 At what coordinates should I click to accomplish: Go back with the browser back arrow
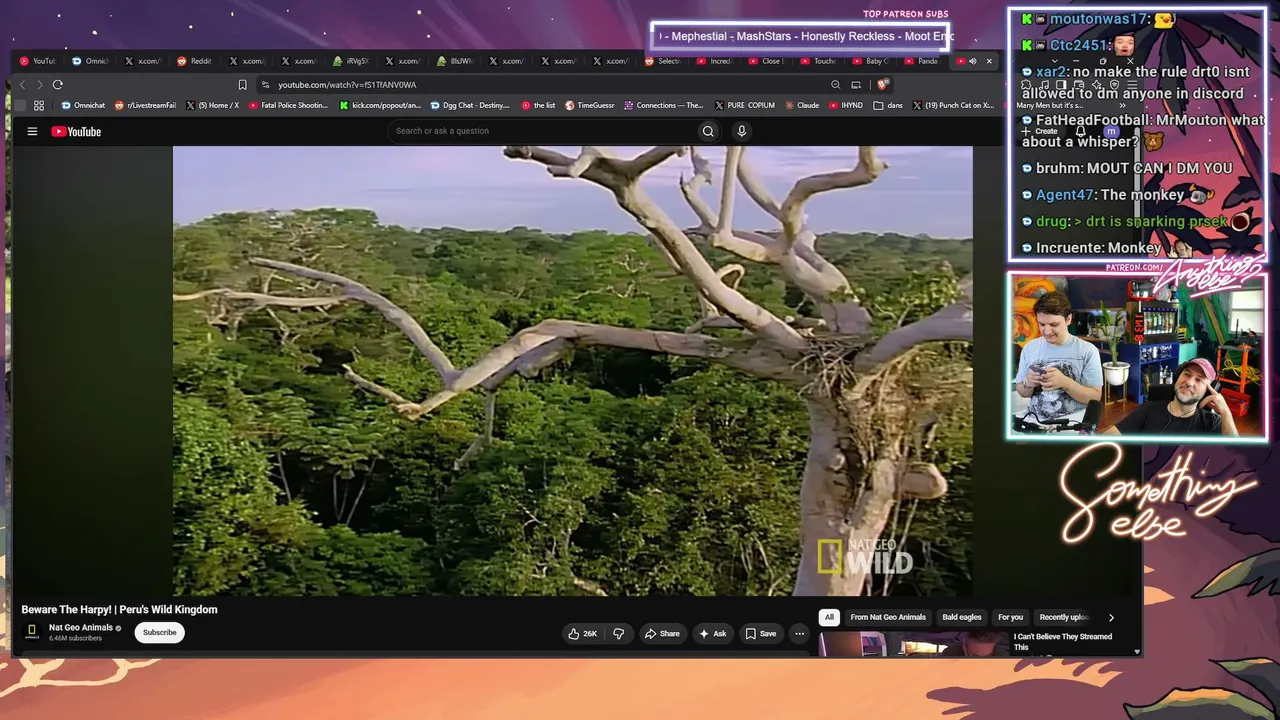(x=23, y=85)
